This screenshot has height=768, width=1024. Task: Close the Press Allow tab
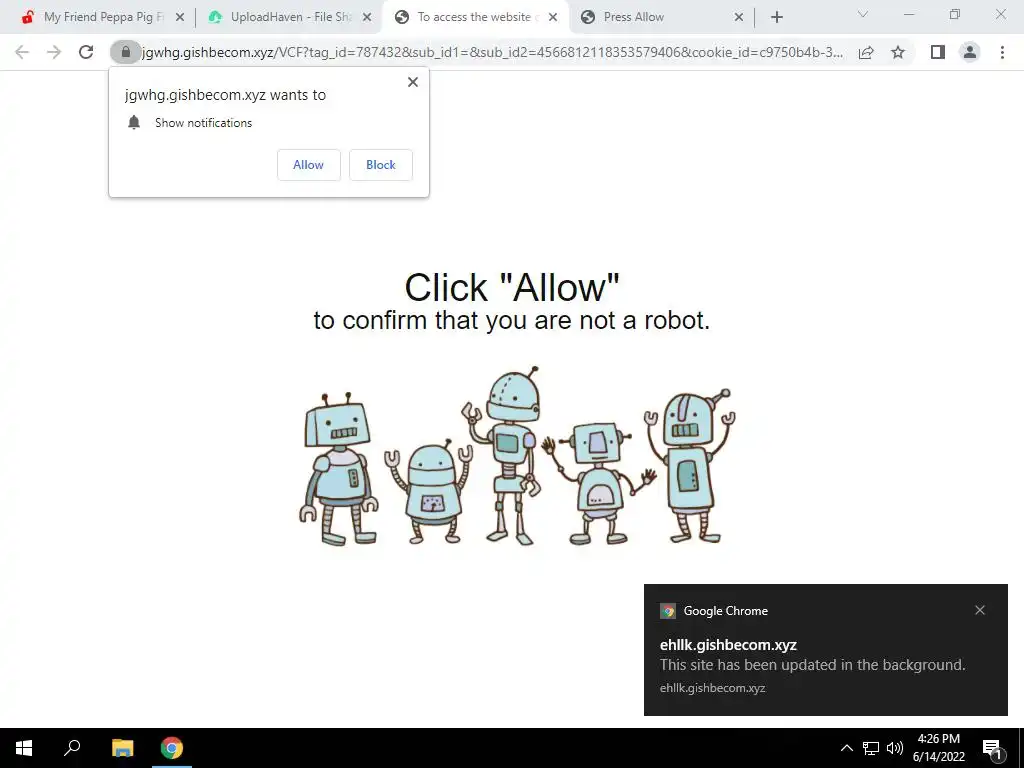pos(739,17)
